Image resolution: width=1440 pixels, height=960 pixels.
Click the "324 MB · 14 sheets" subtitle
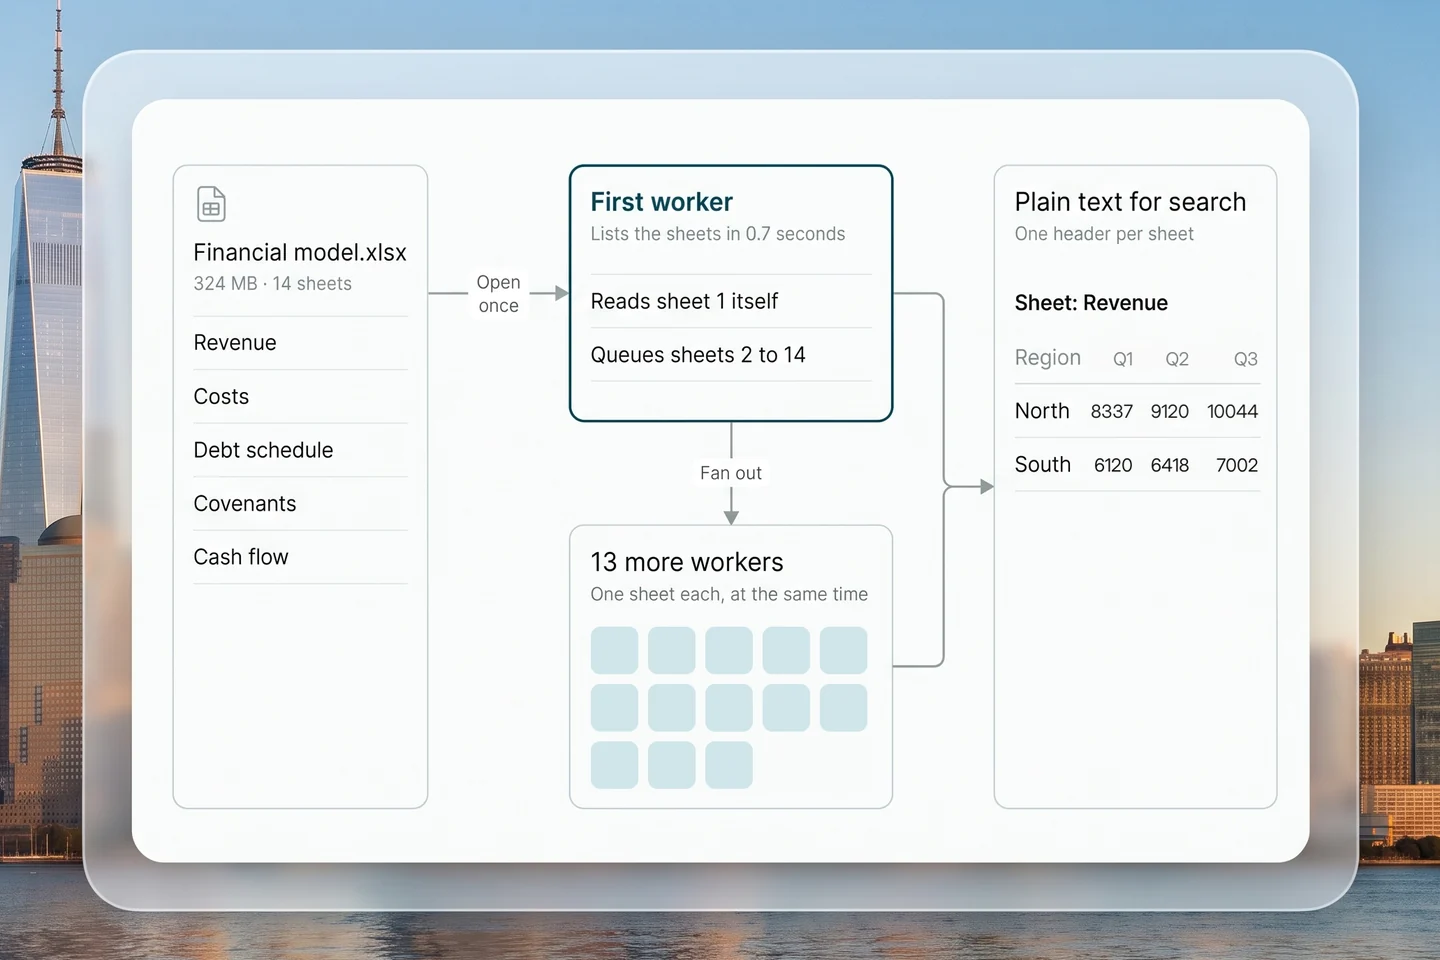273,284
